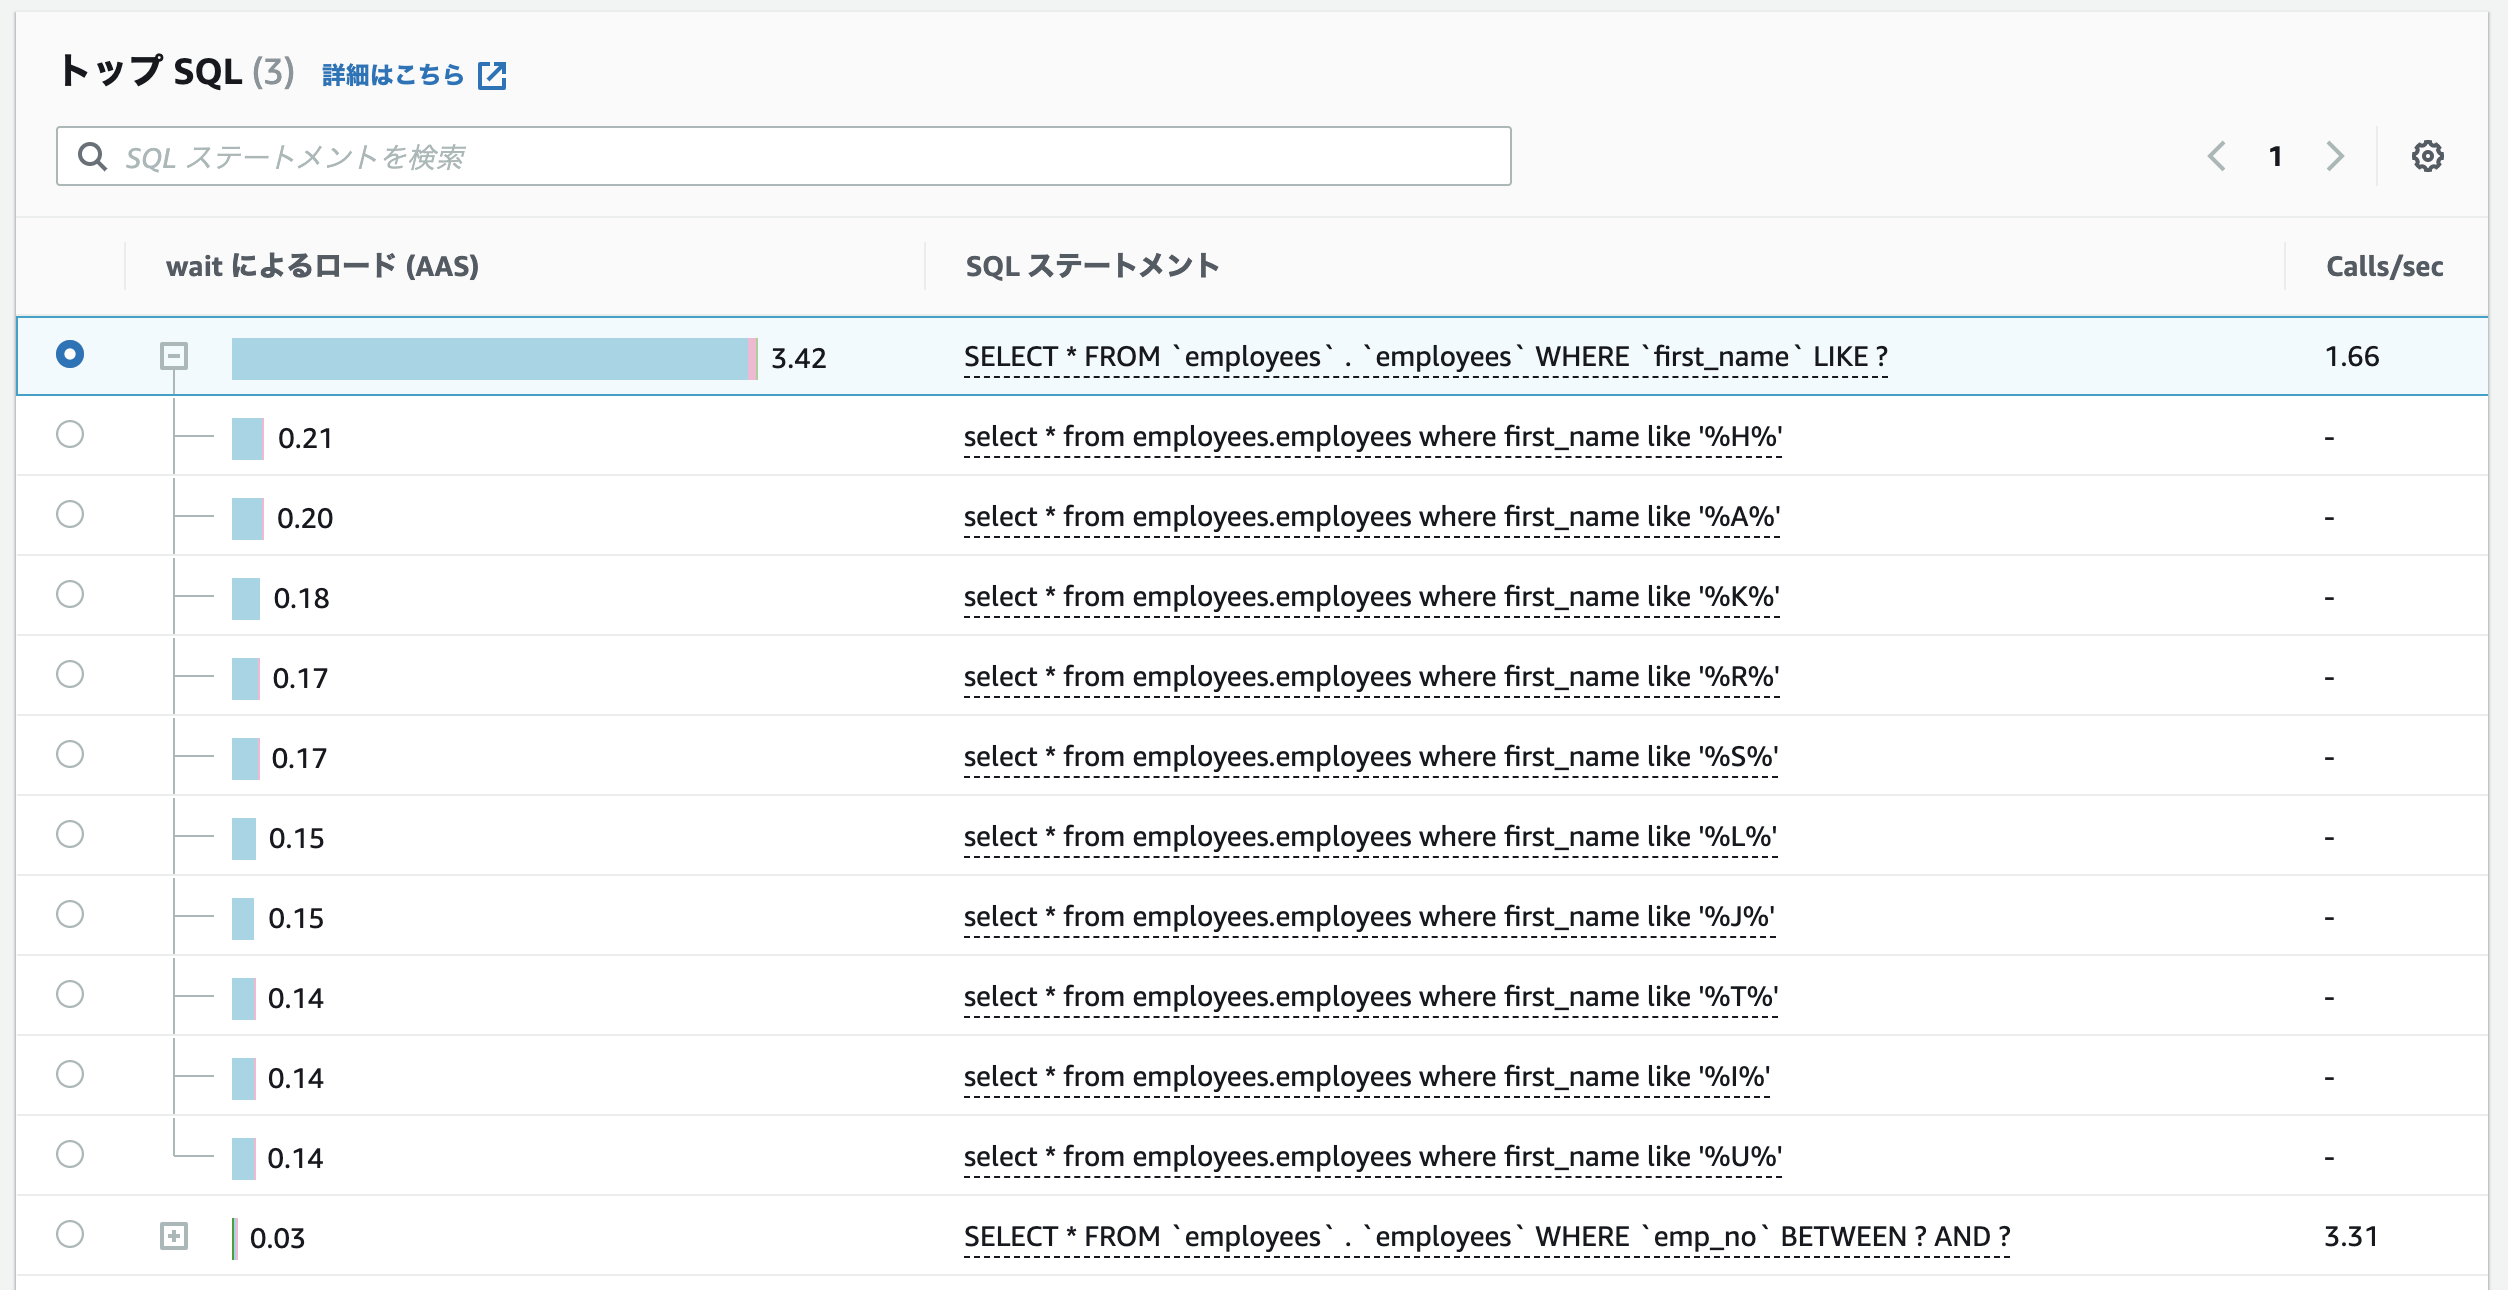Expand the emp_no BETWEEN query group
2508x1290 pixels.
(x=174, y=1236)
